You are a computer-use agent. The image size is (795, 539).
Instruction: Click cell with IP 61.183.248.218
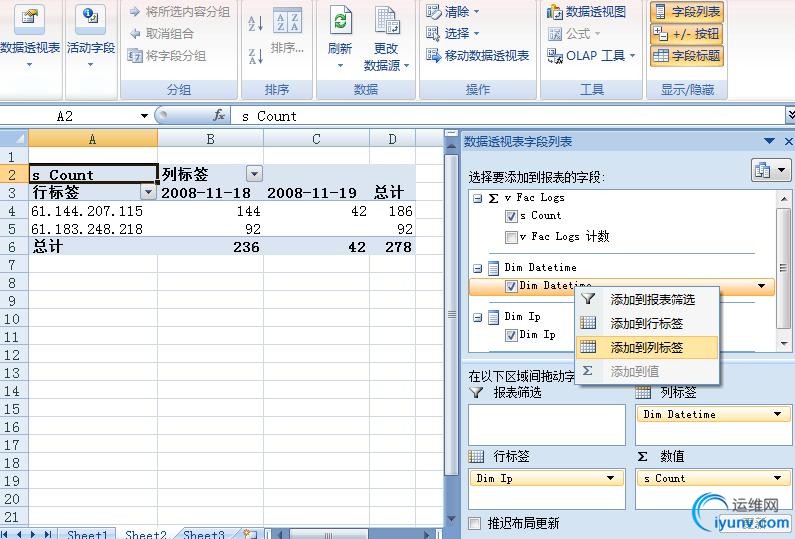(x=93, y=229)
